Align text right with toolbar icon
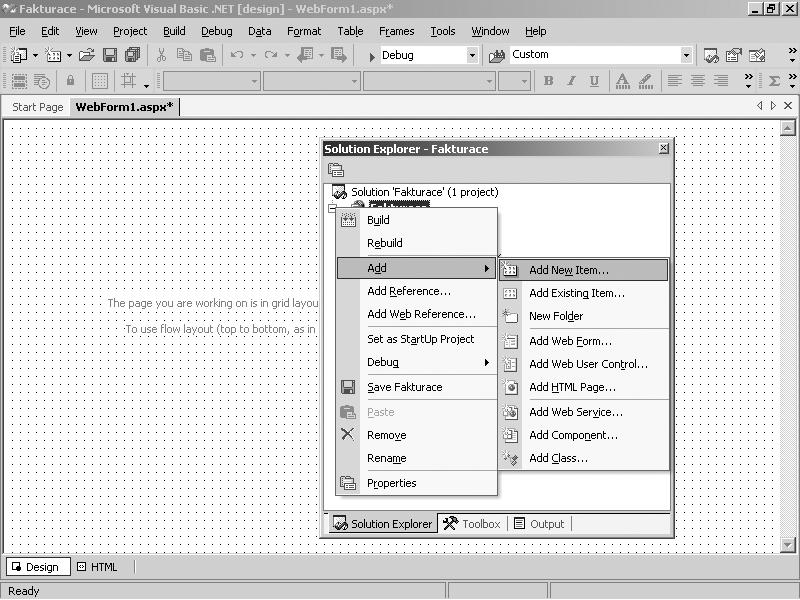 [720, 81]
